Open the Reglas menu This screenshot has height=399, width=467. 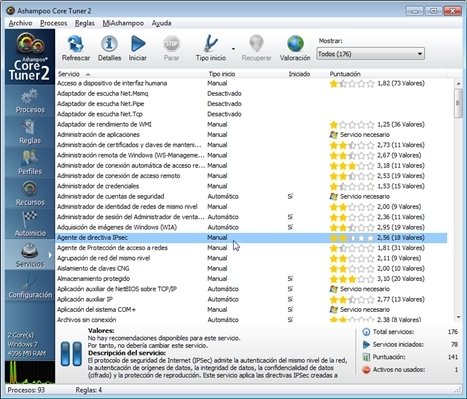85,23
